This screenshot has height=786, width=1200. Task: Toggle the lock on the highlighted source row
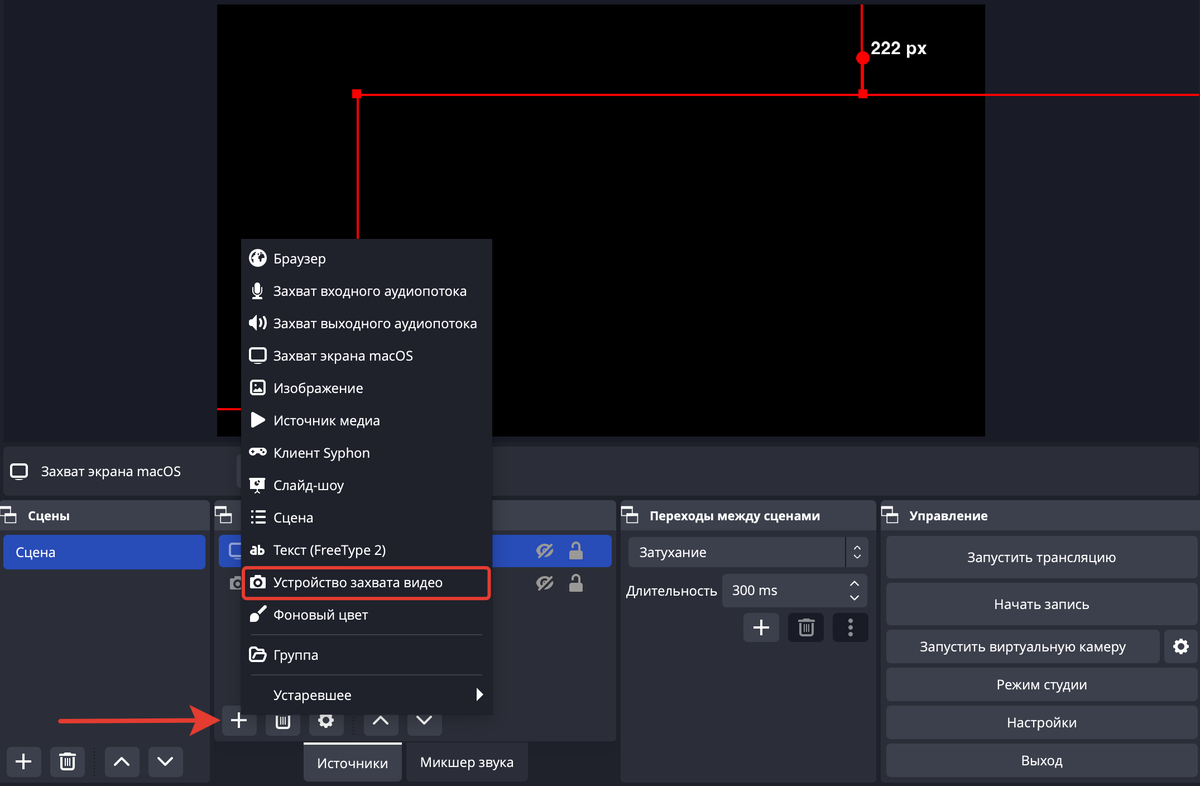576,551
